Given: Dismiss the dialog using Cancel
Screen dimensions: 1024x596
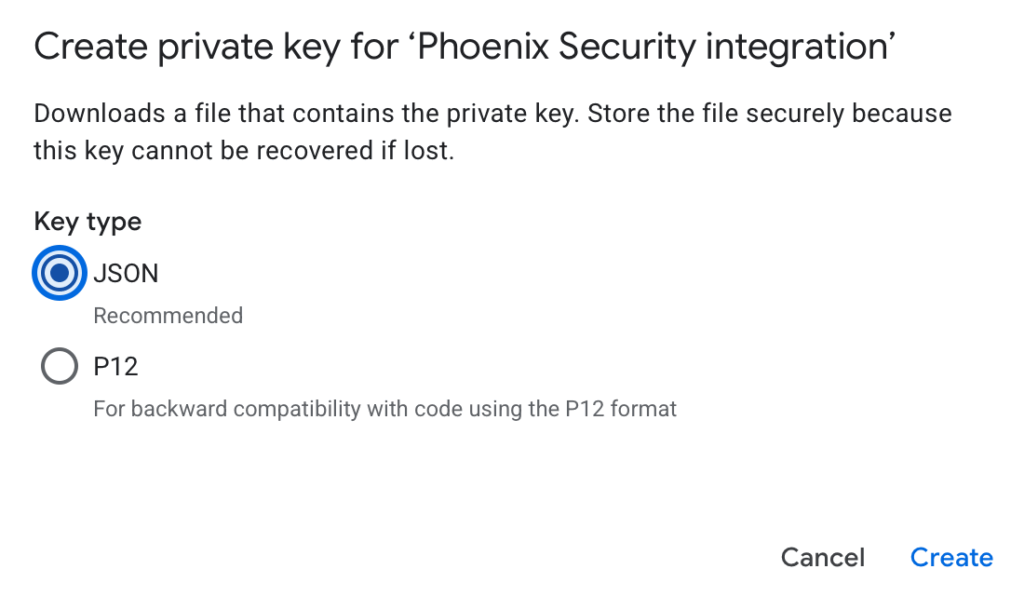Looking at the screenshot, I should coord(823,557).
